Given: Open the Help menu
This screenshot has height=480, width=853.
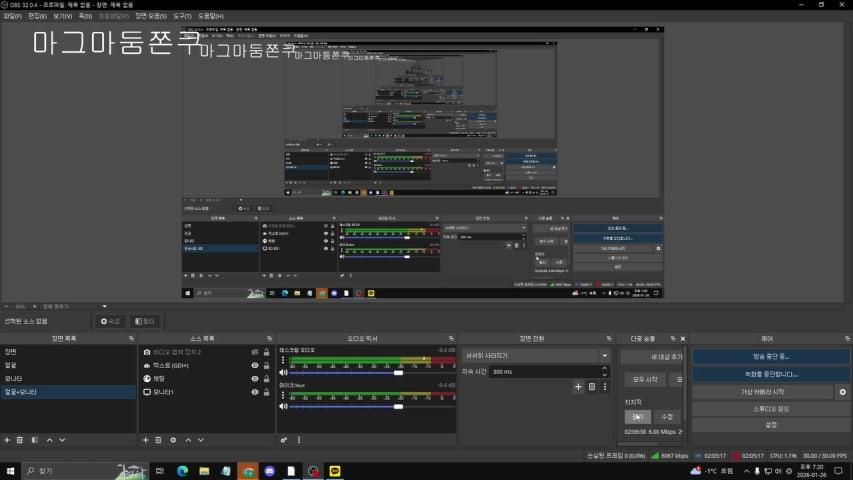Looking at the screenshot, I should click(x=211, y=16).
